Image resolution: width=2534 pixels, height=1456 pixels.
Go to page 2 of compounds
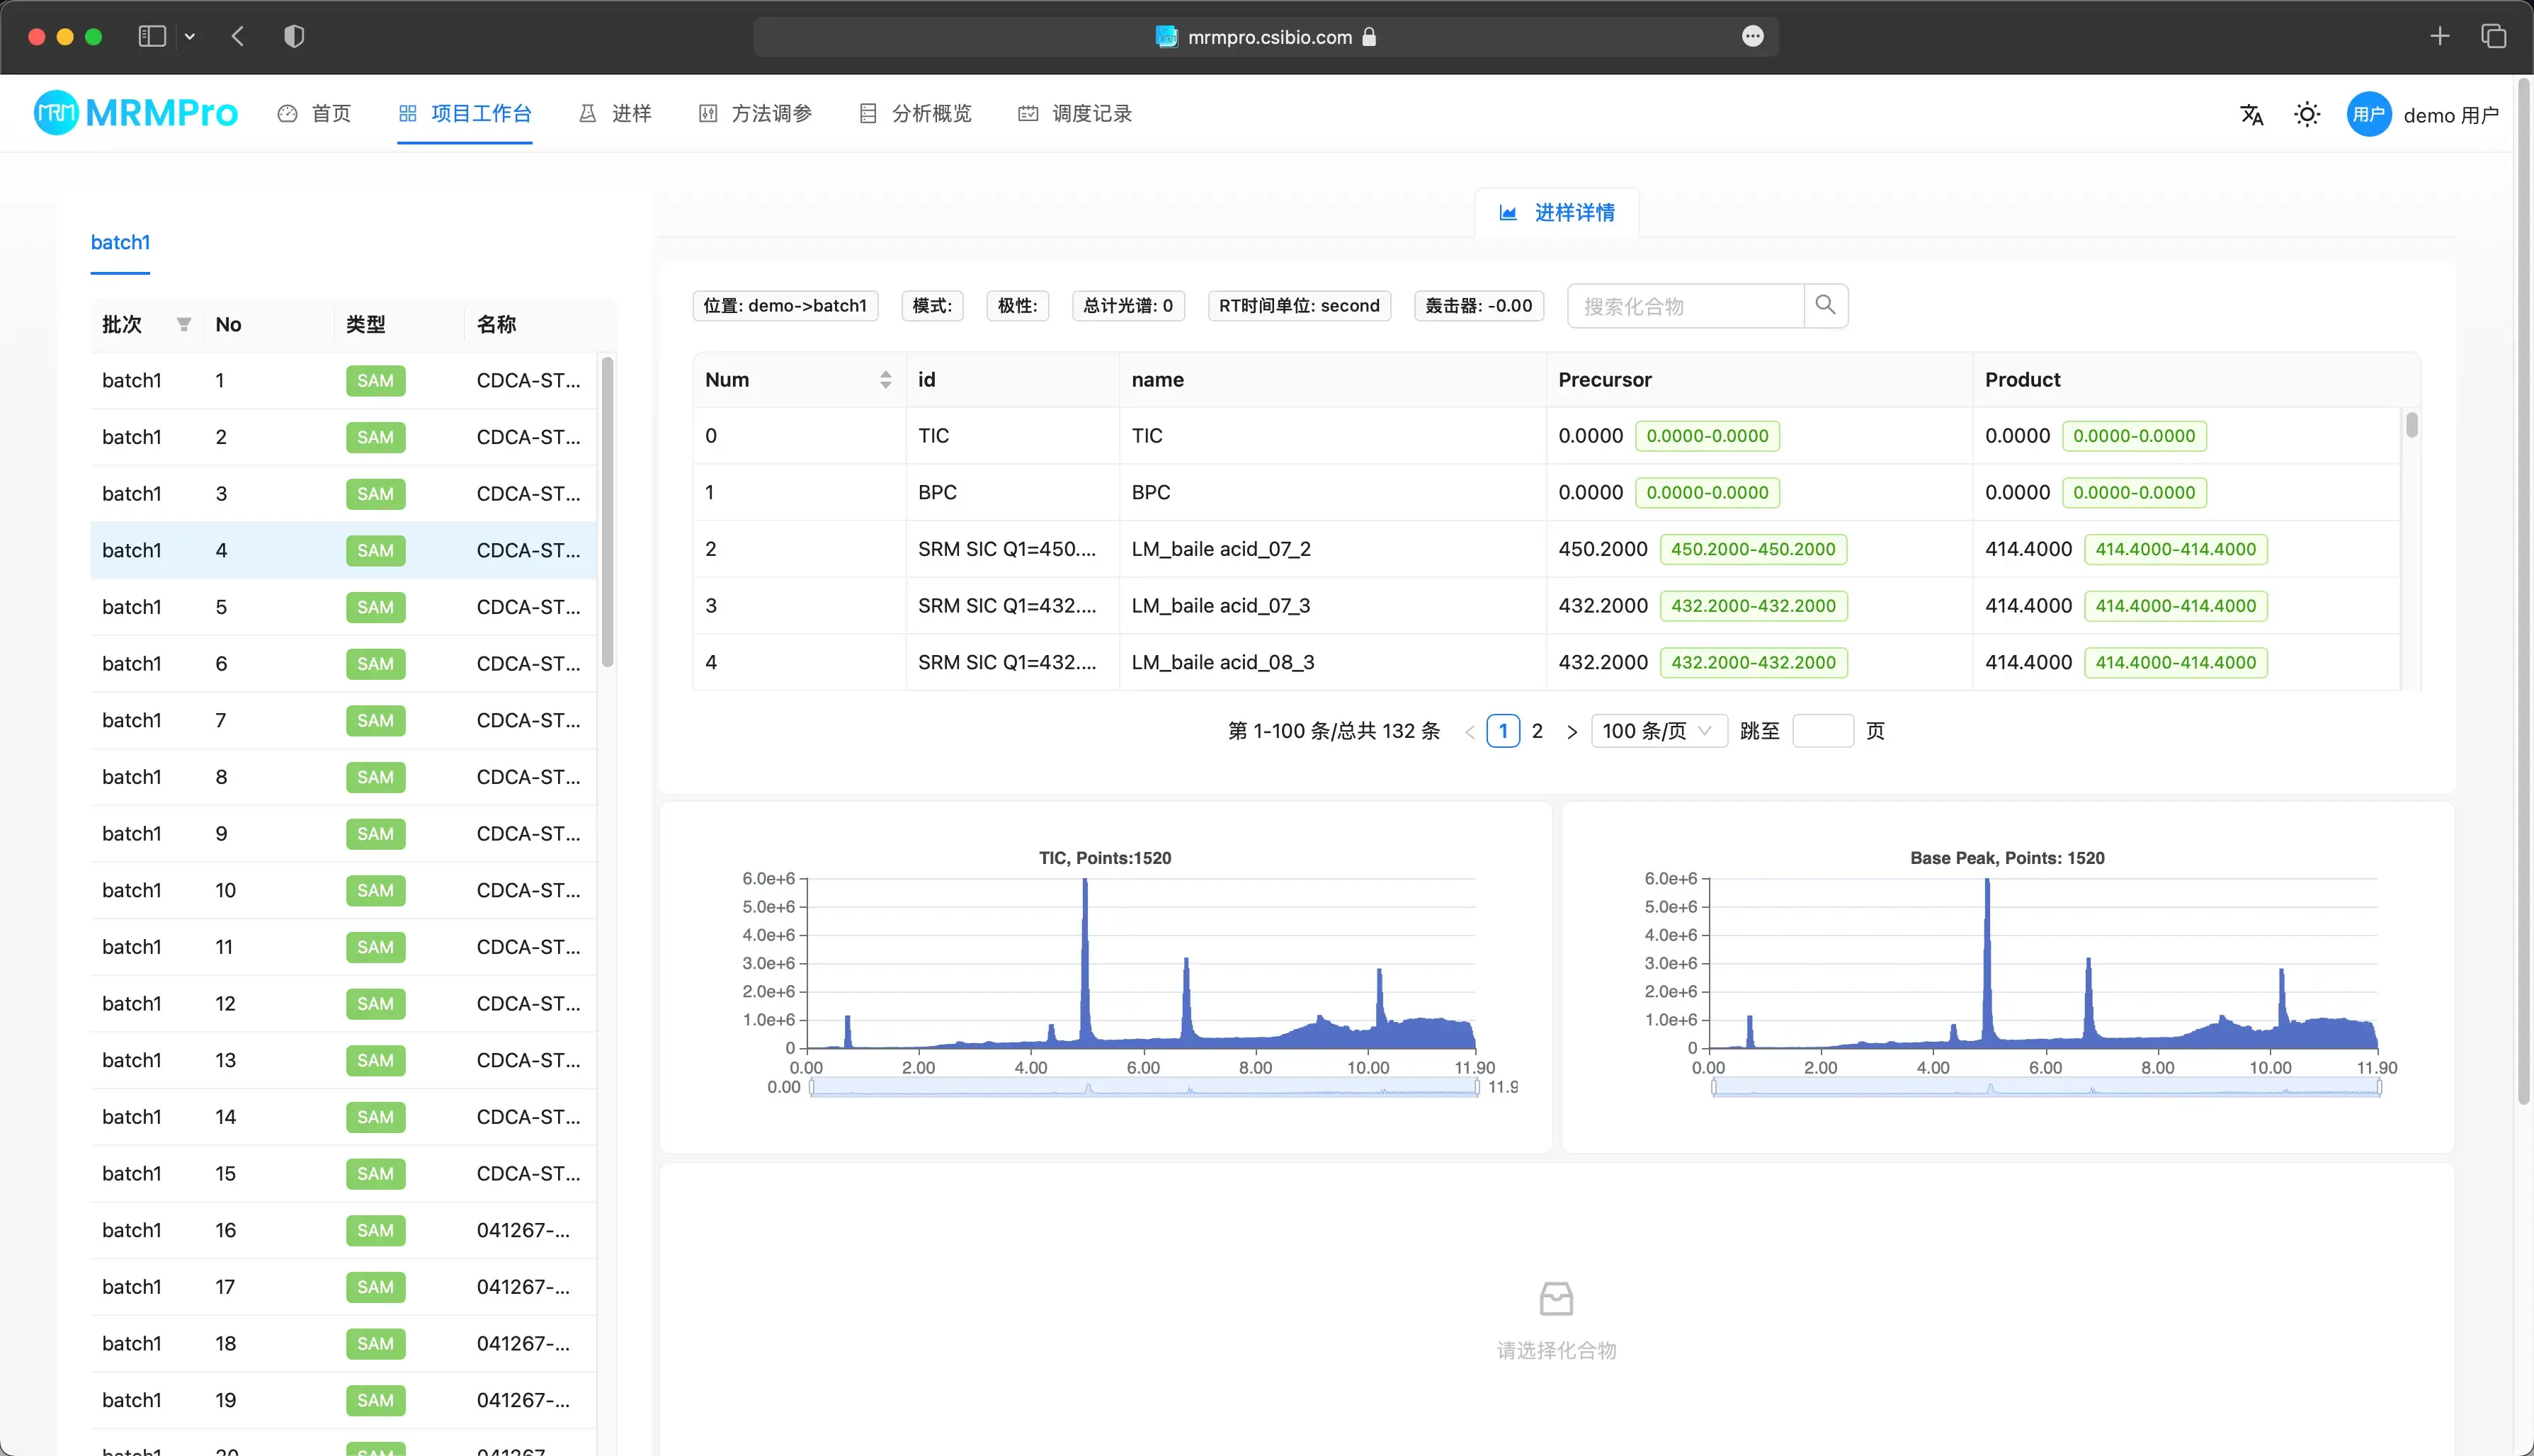pyautogui.click(x=1537, y=731)
